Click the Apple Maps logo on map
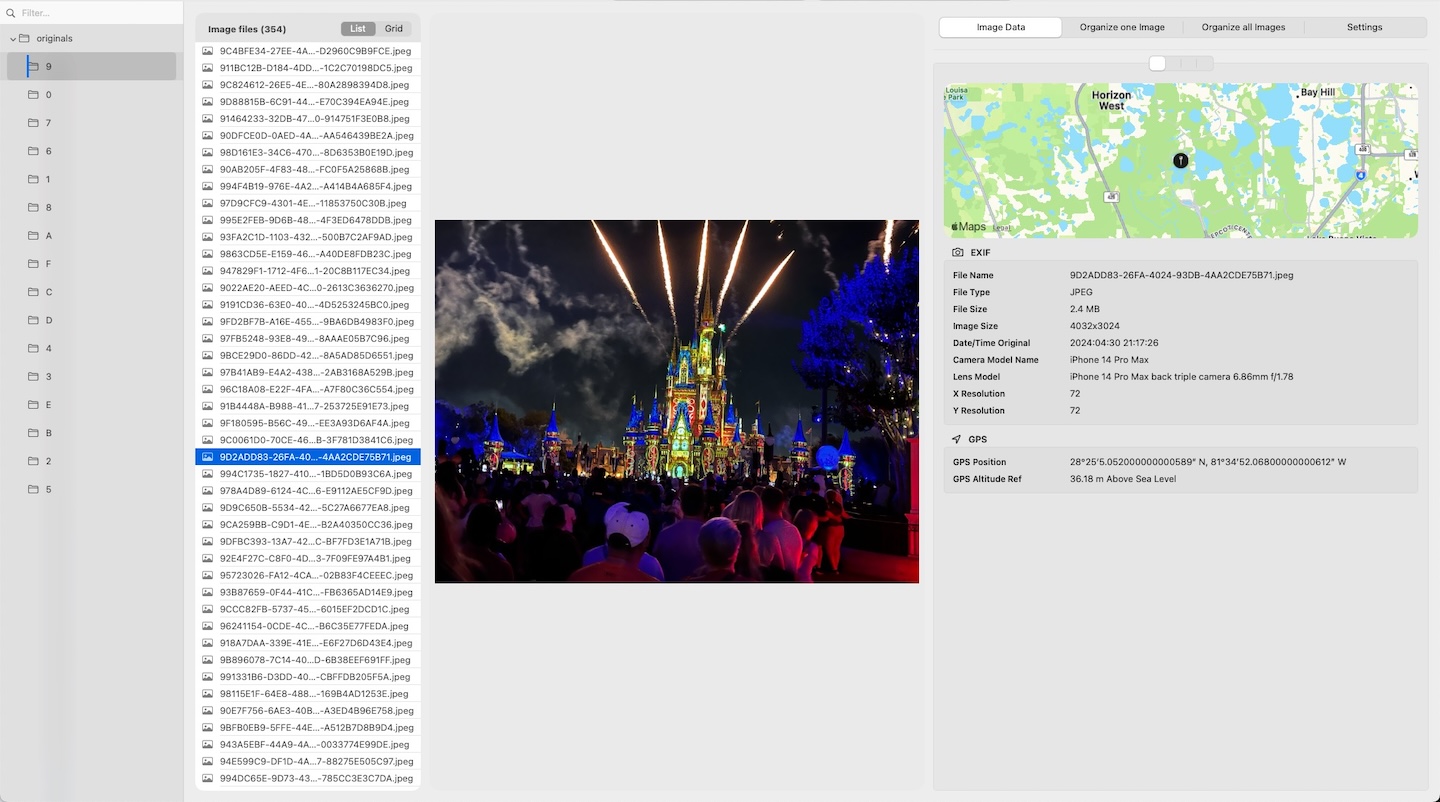Screen dimensions: 1440x802 (x=967, y=227)
